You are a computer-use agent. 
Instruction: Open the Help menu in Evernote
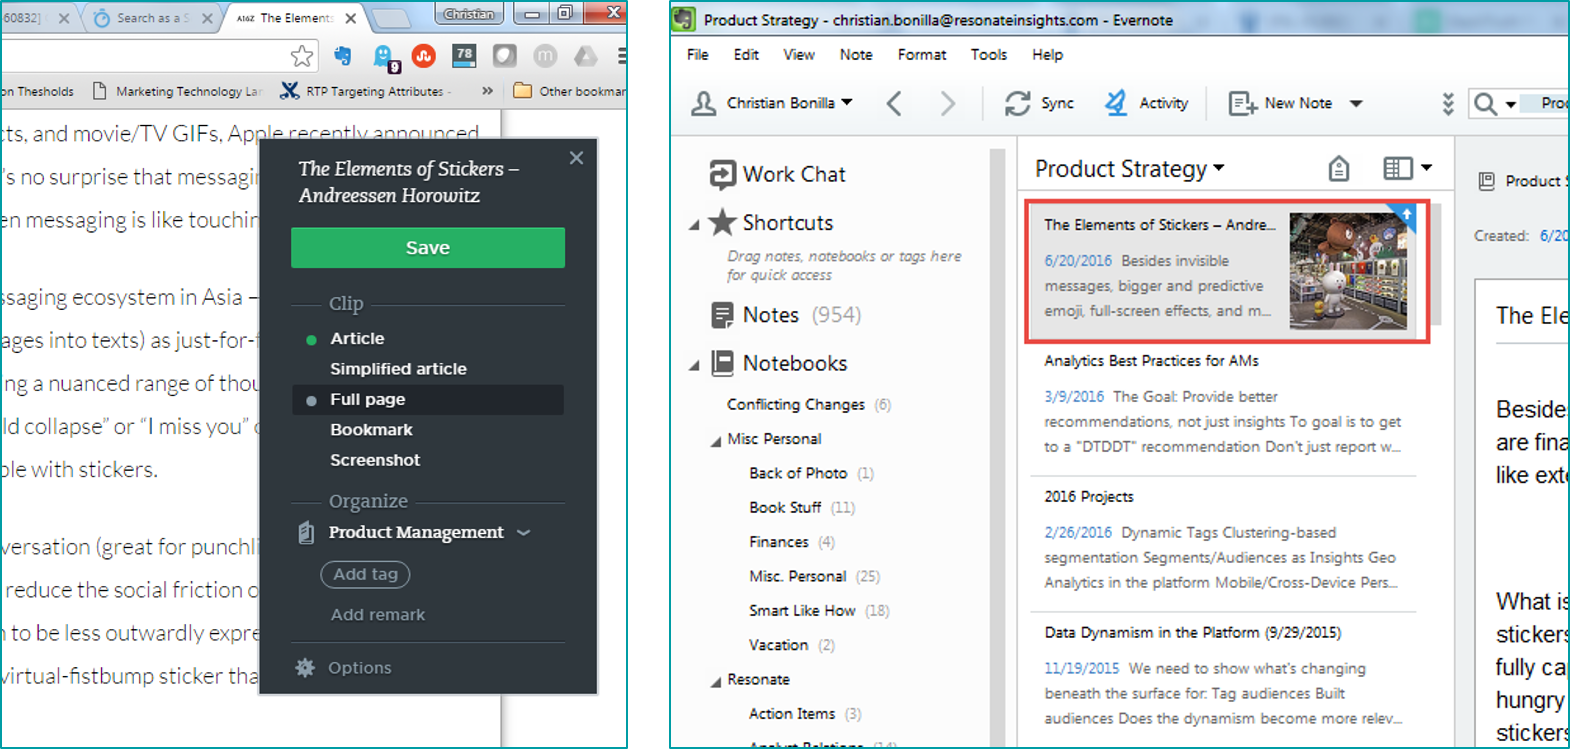coord(1048,55)
